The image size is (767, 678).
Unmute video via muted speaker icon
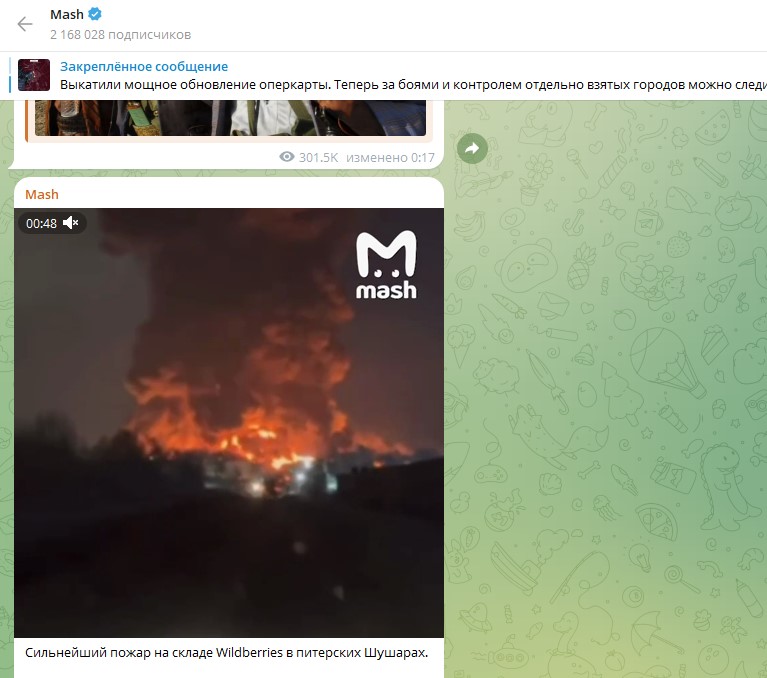(70, 223)
